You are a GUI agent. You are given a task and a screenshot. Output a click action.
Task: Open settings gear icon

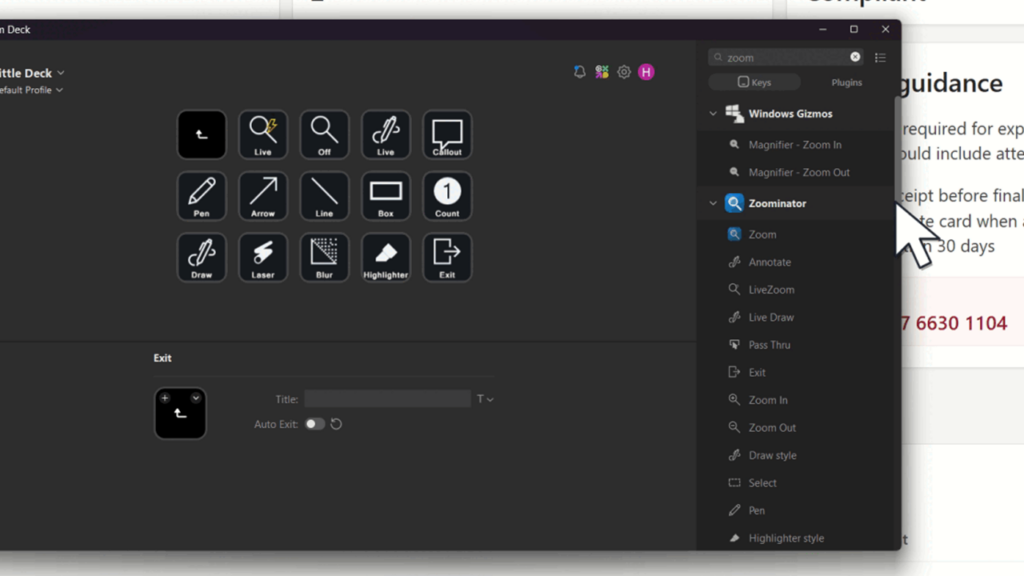(x=624, y=72)
